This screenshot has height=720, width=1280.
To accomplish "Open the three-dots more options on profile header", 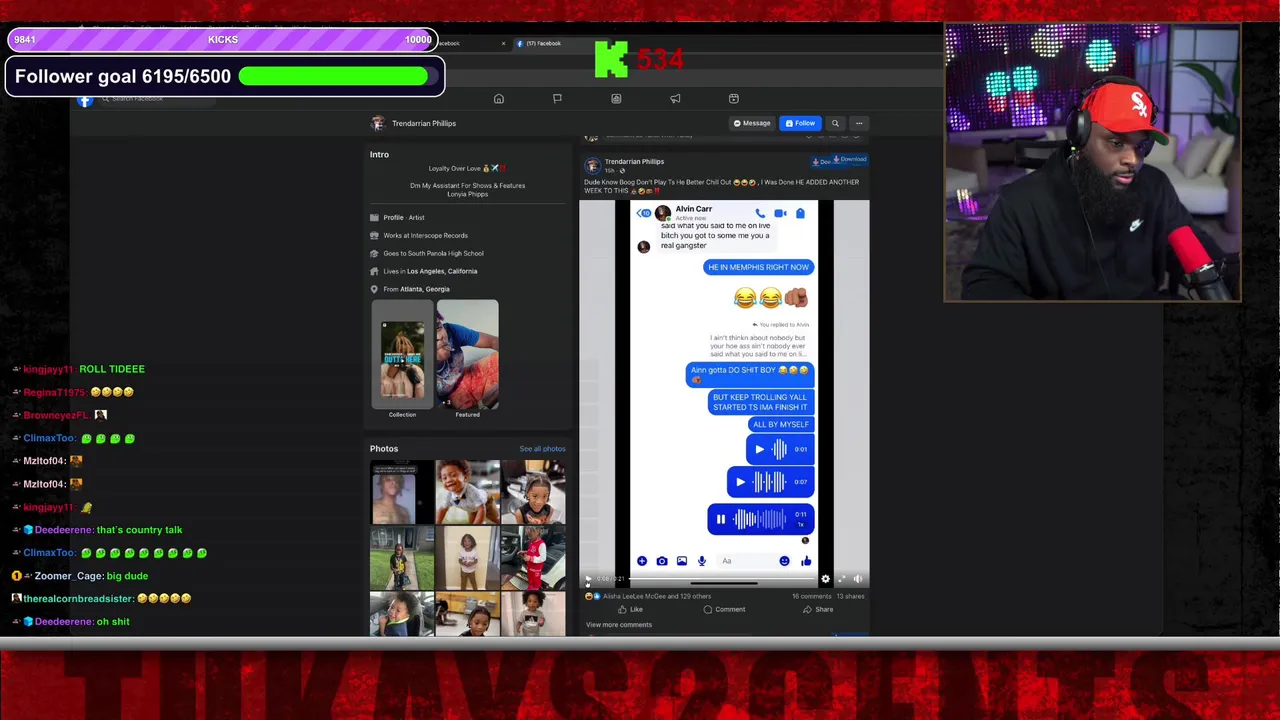I will pyautogui.click(x=859, y=123).
